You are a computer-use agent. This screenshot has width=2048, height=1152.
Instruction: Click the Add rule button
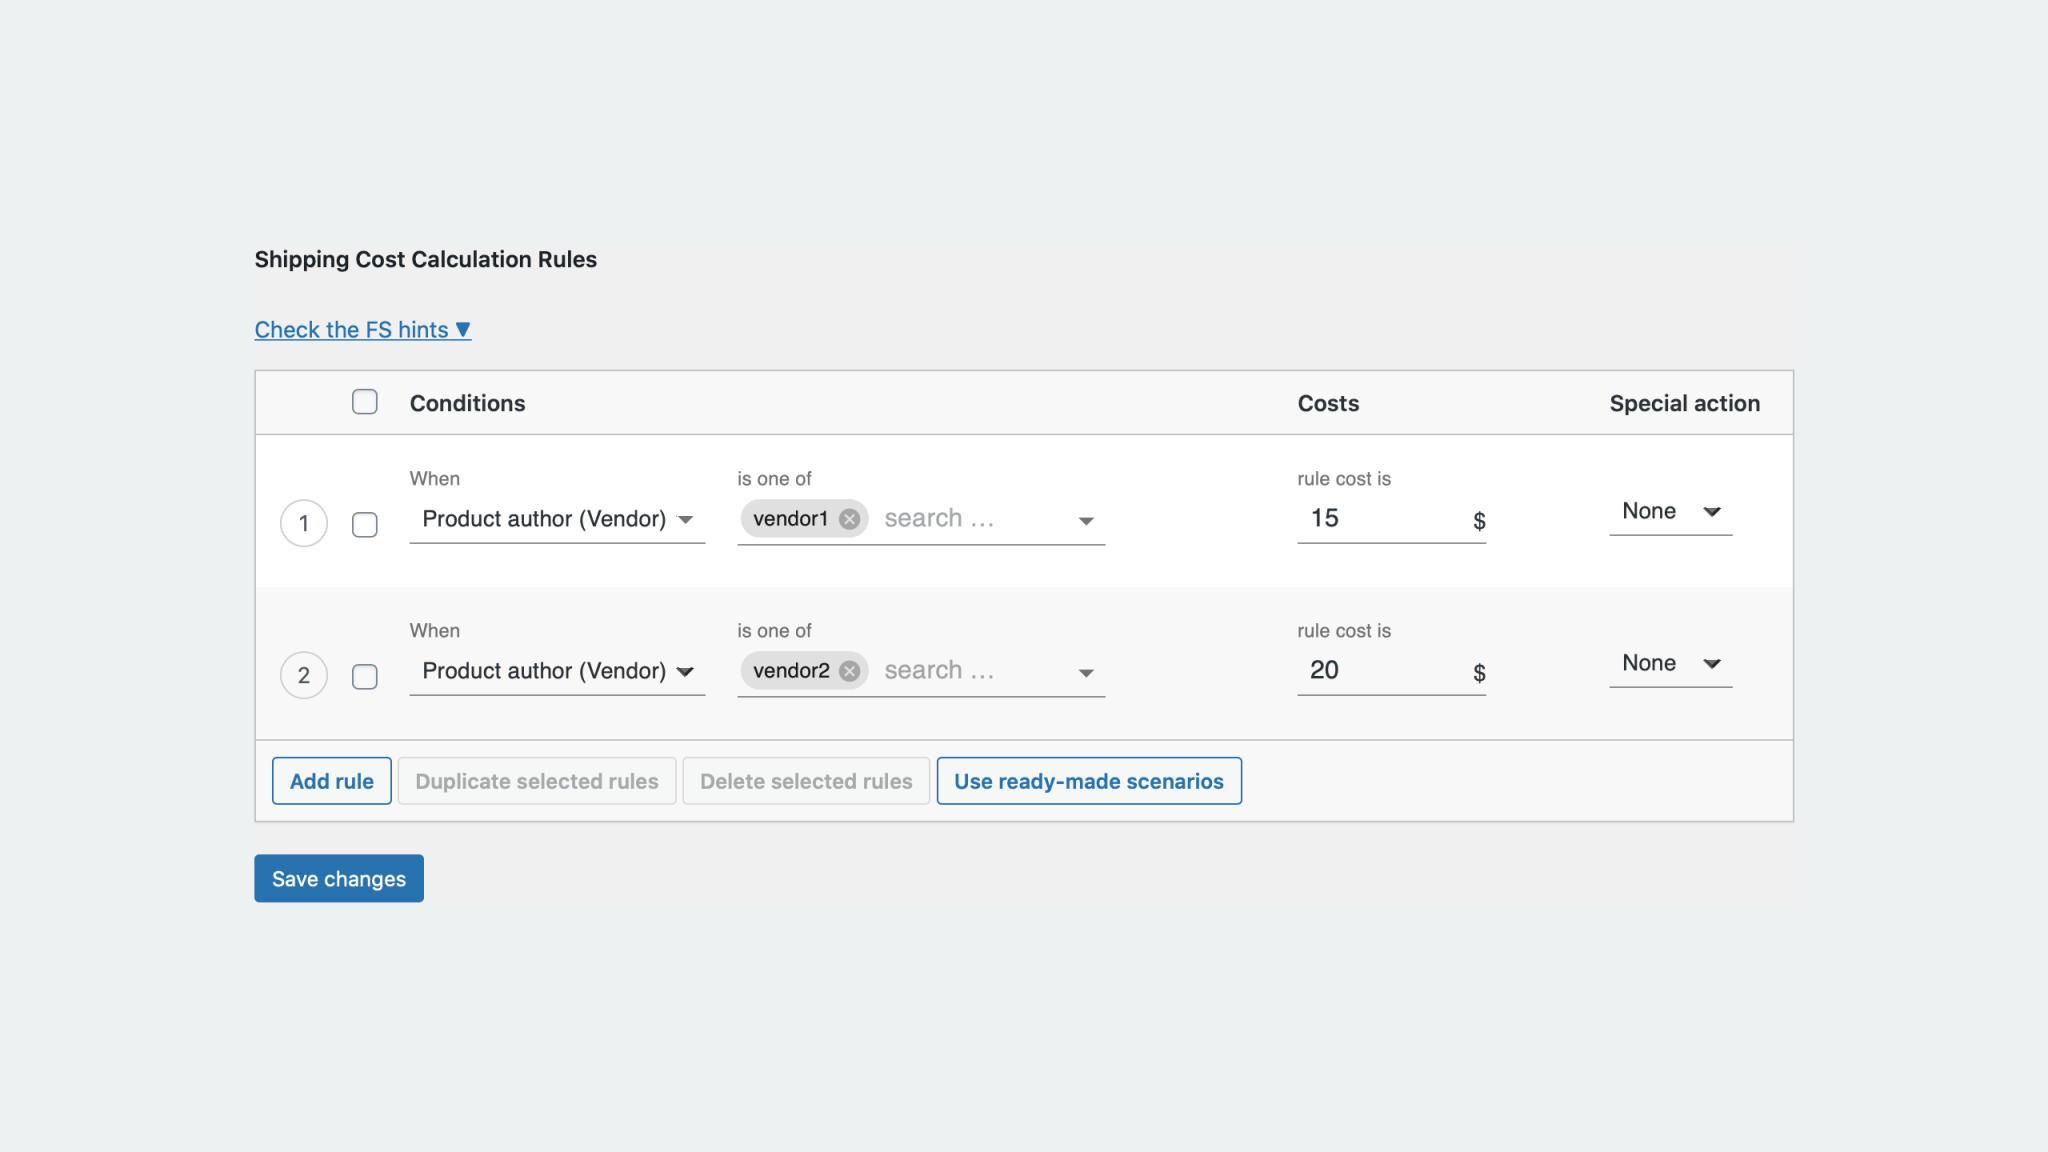331,781
